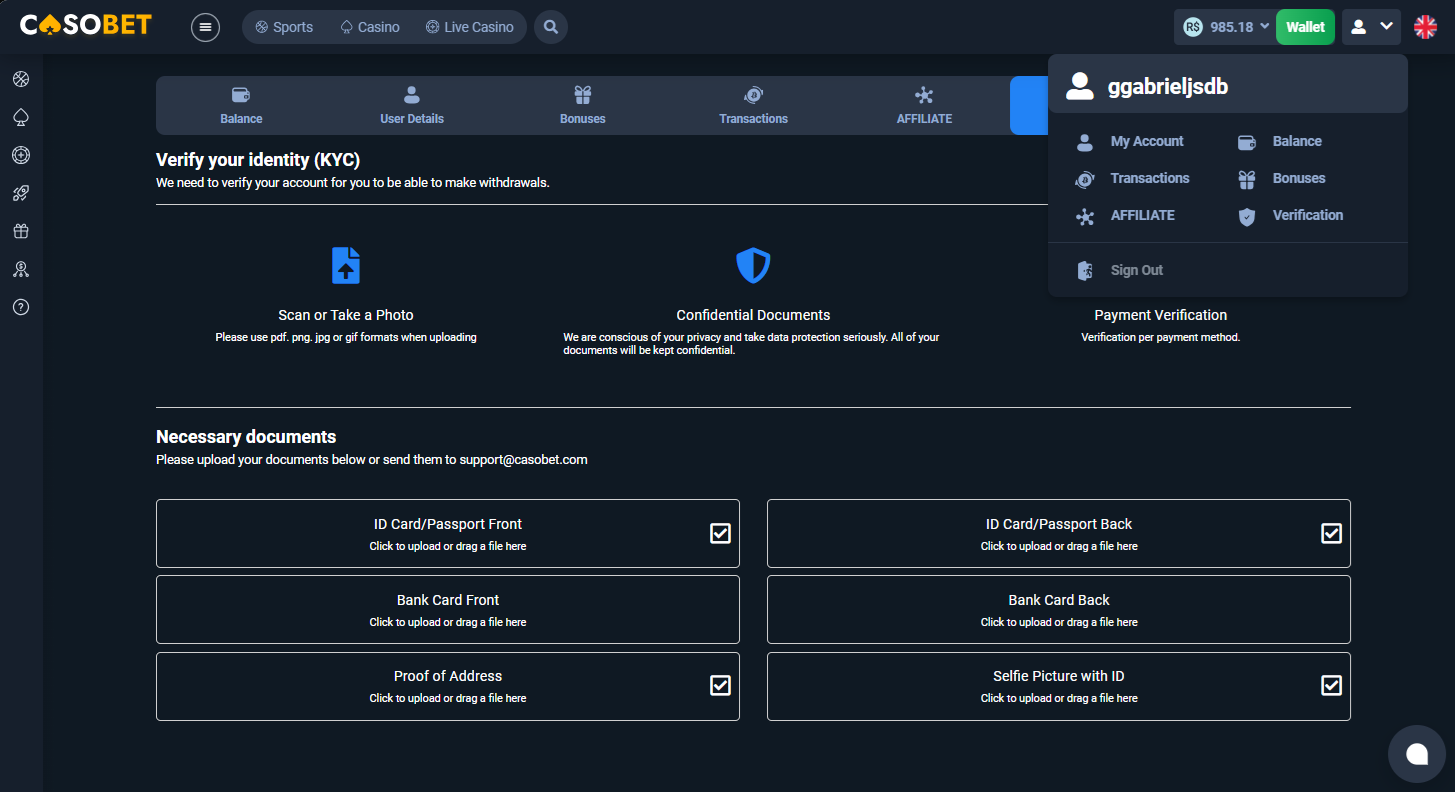Select the casino chip icon in the left sidebar

21,155
